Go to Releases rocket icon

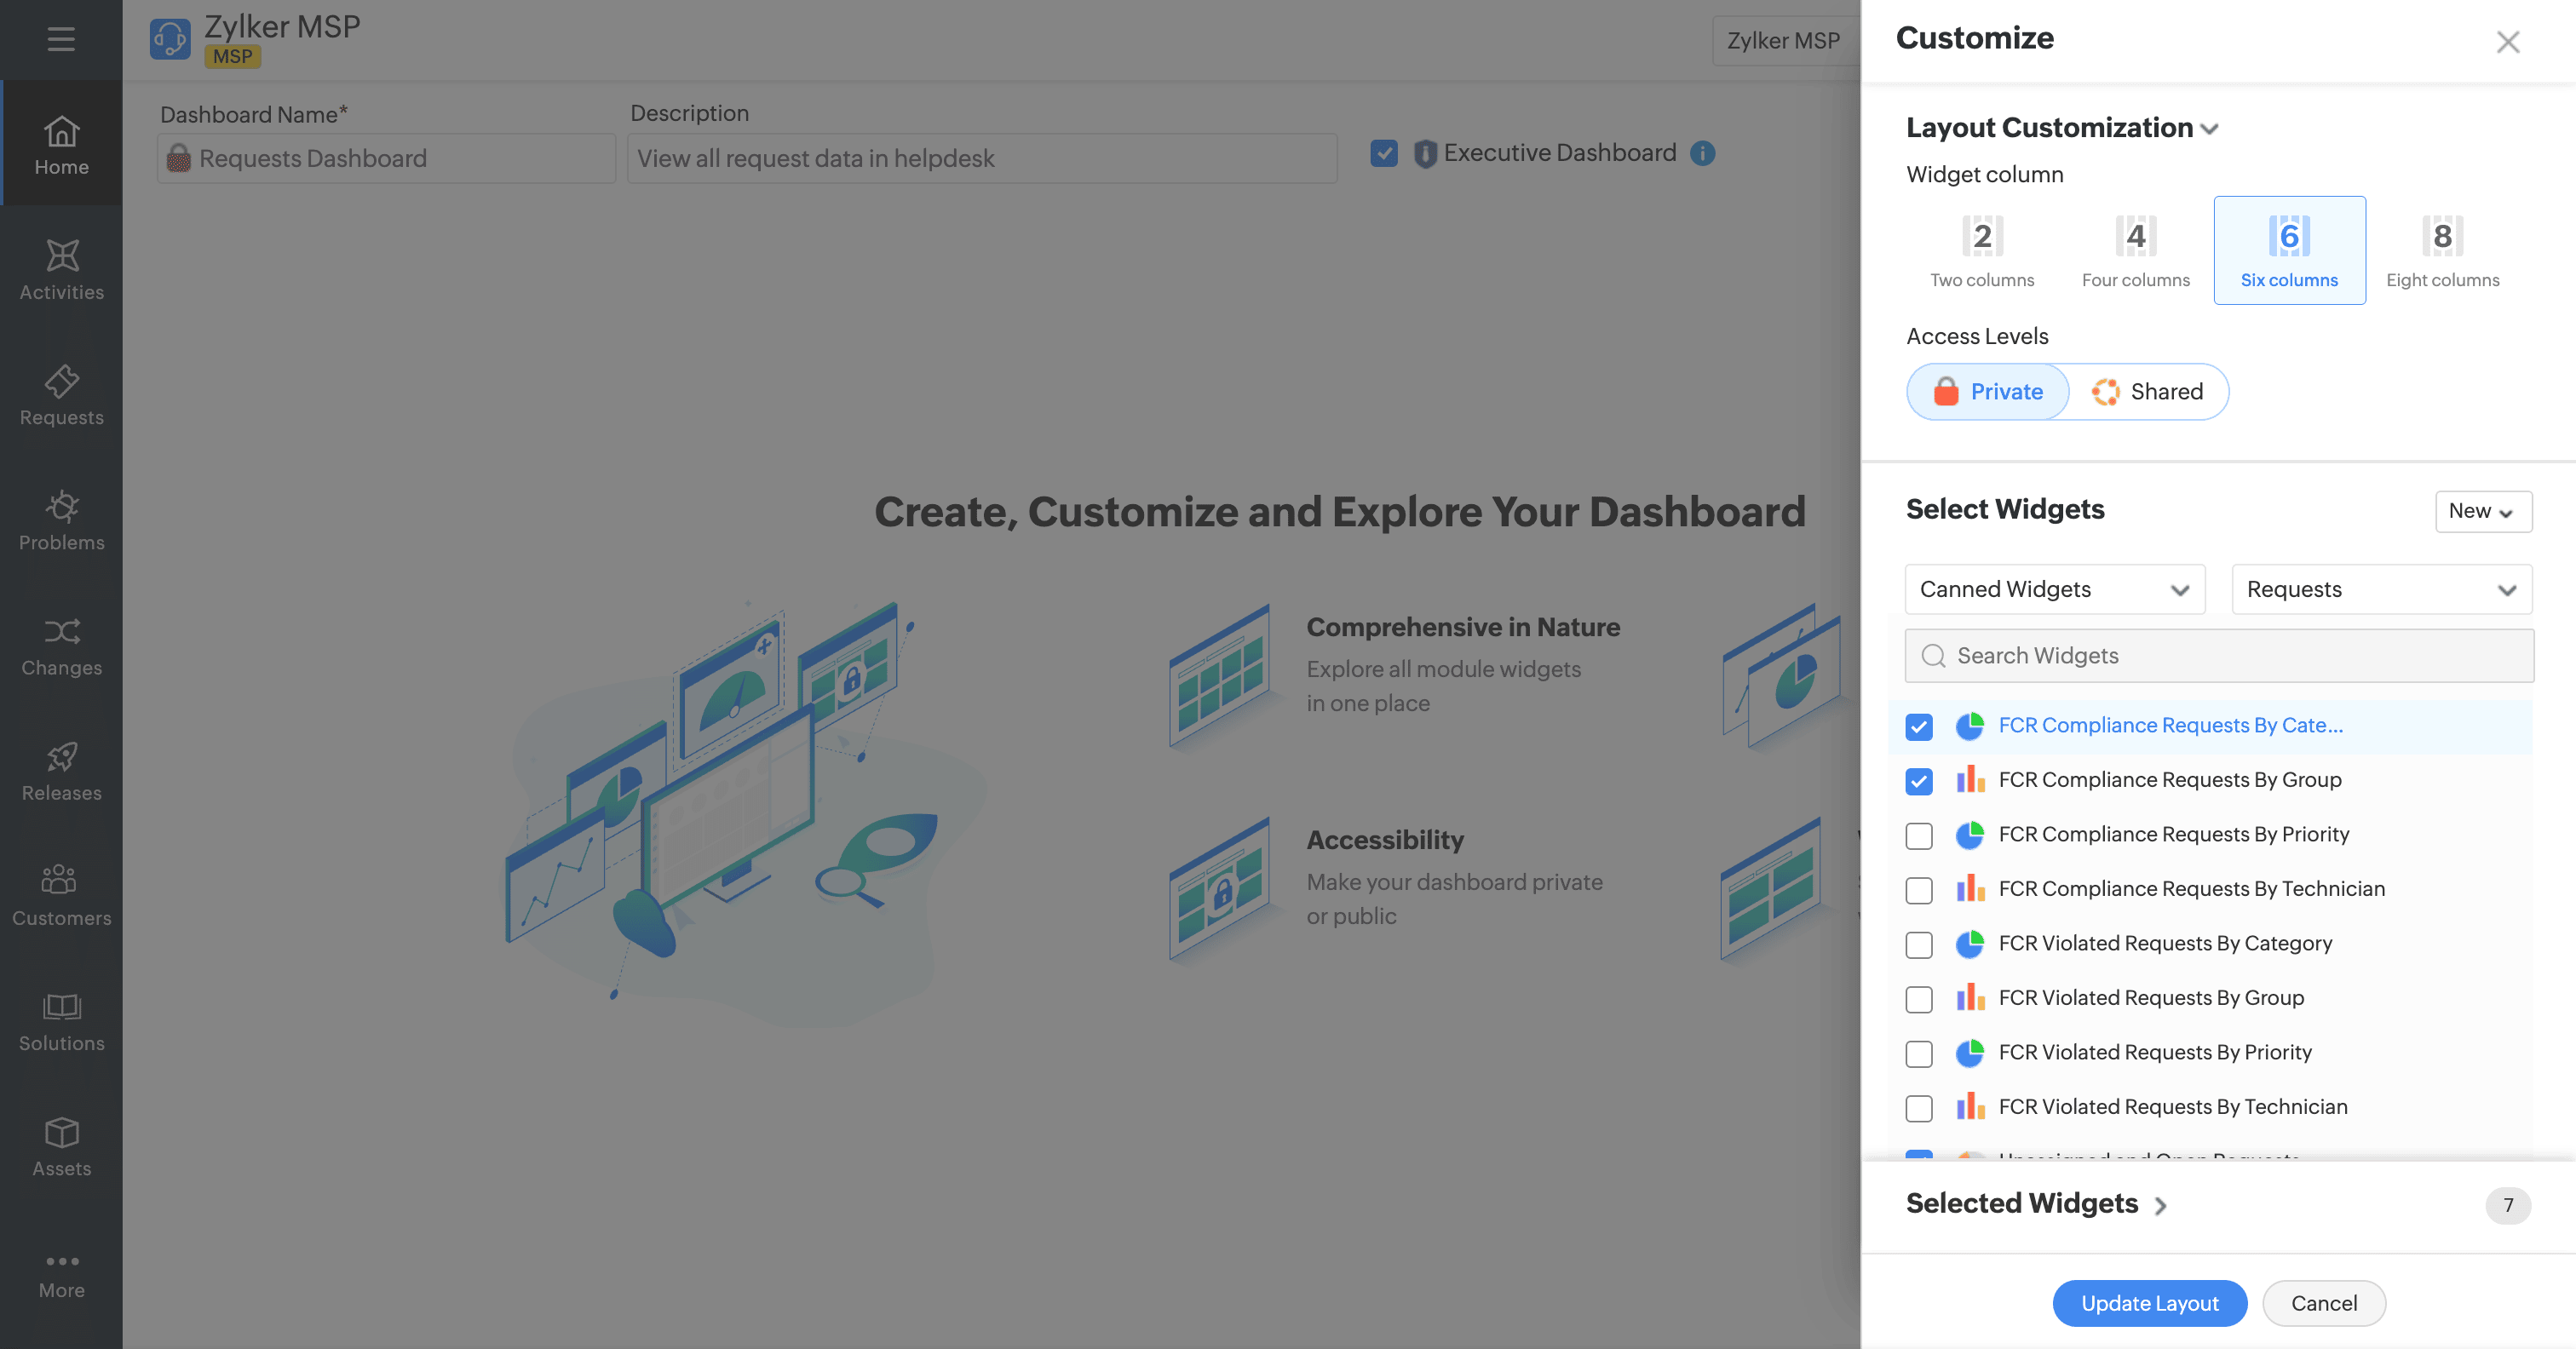point(61,757)
